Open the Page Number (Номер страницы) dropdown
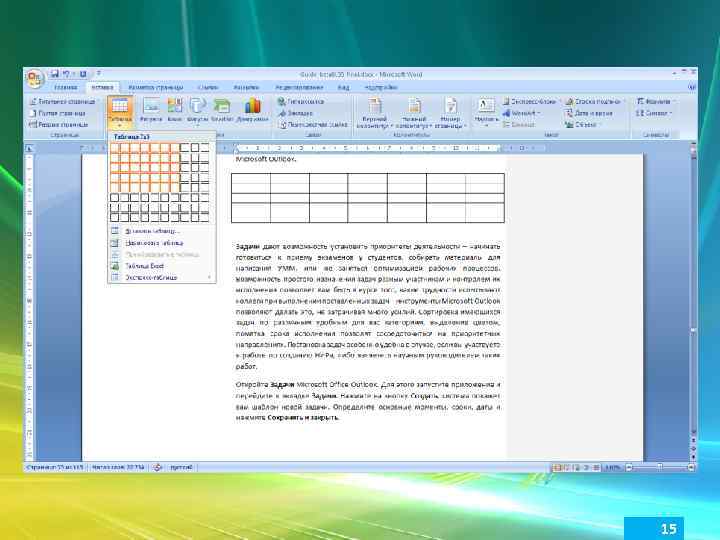The image size is (720, 540). click(x=450, y=112)
